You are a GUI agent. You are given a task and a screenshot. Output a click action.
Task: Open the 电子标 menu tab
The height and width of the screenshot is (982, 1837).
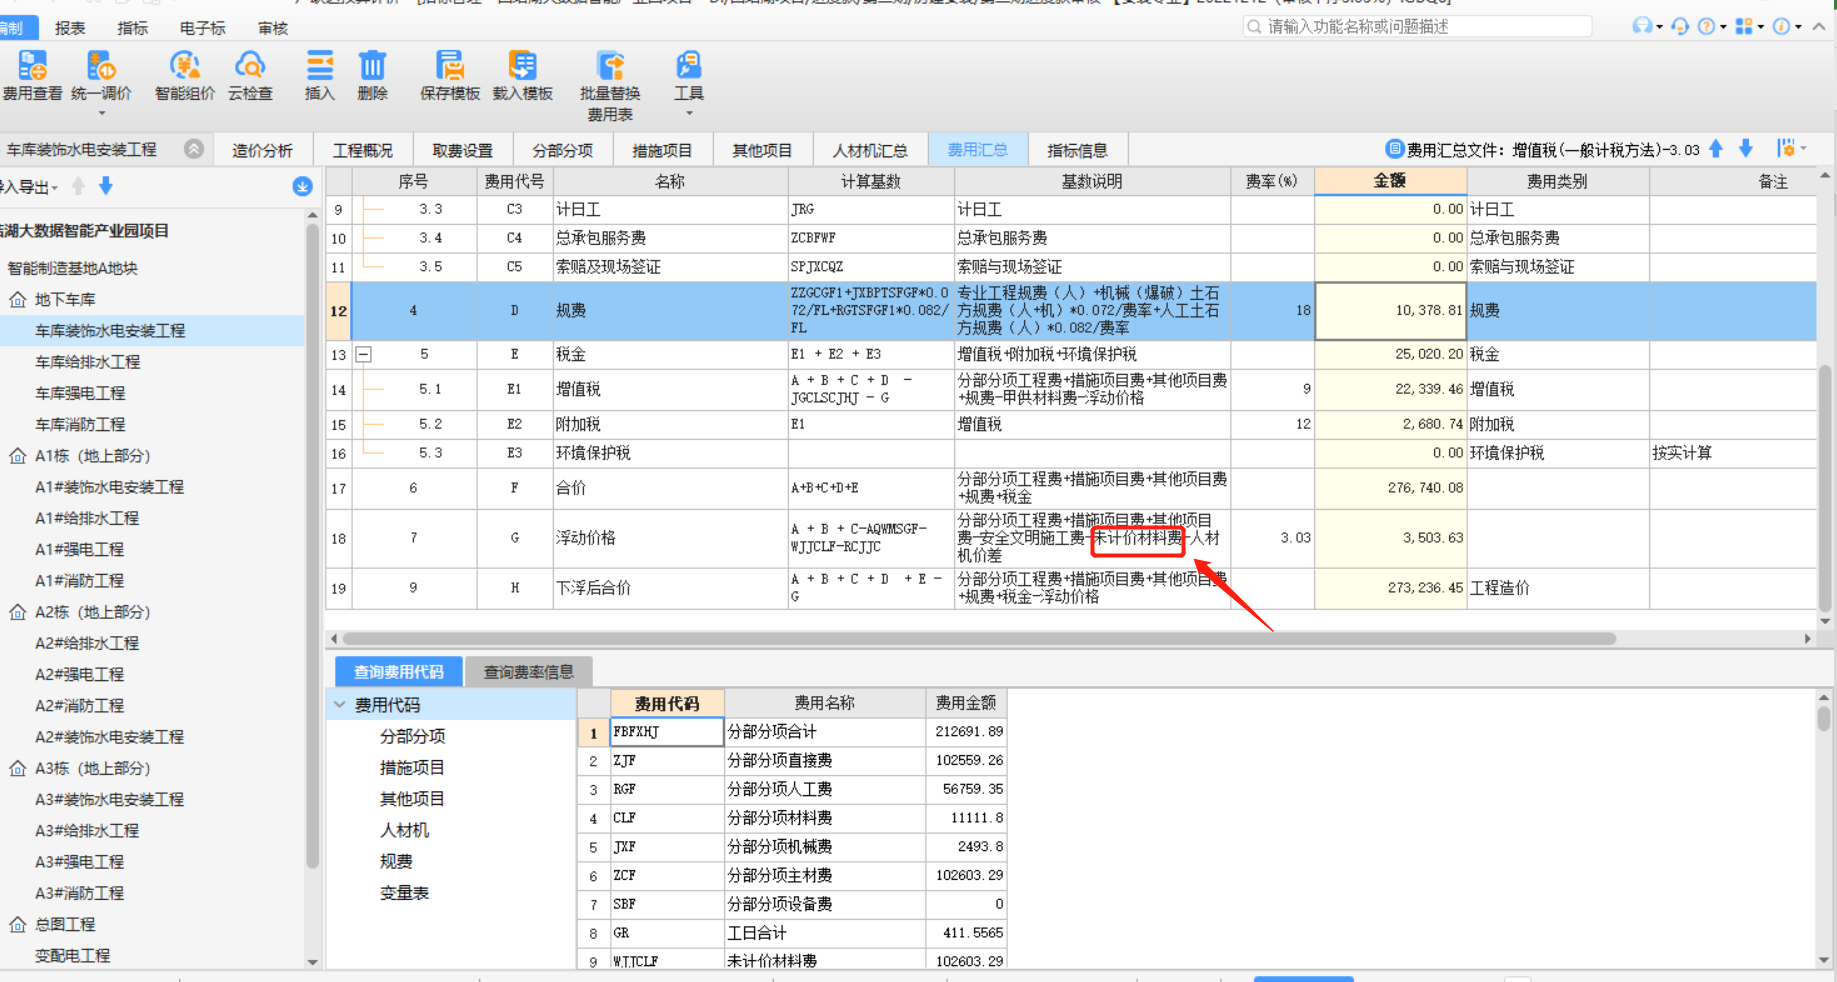tap(202, 28)
